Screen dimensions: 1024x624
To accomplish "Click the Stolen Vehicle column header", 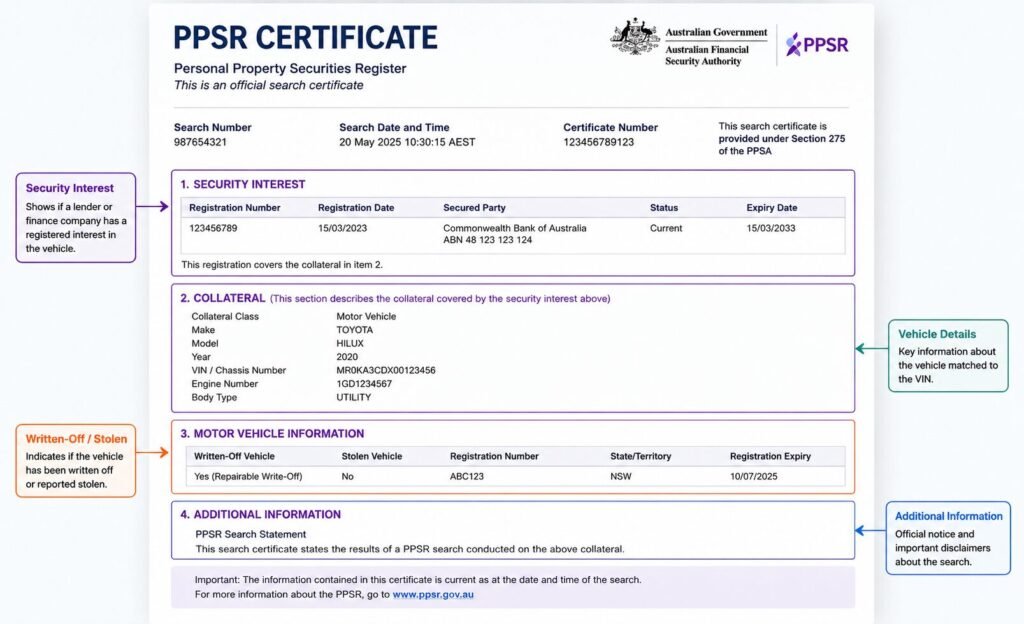I will (372, 456).
